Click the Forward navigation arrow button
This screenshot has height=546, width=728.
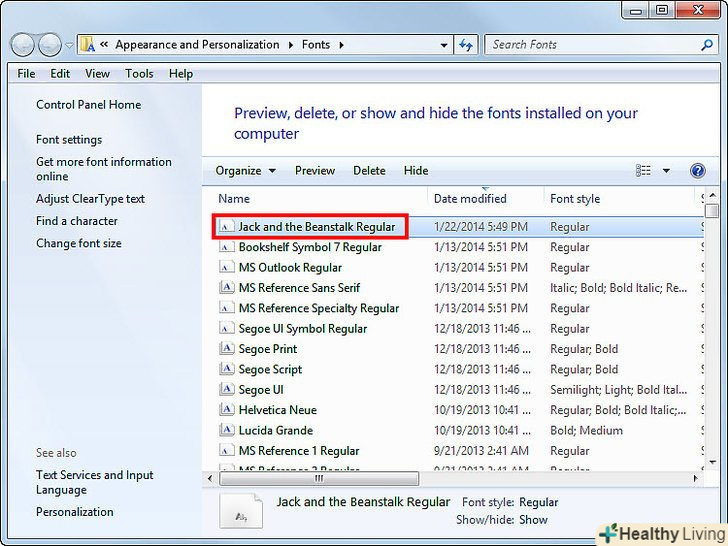(x=50, y=45)
